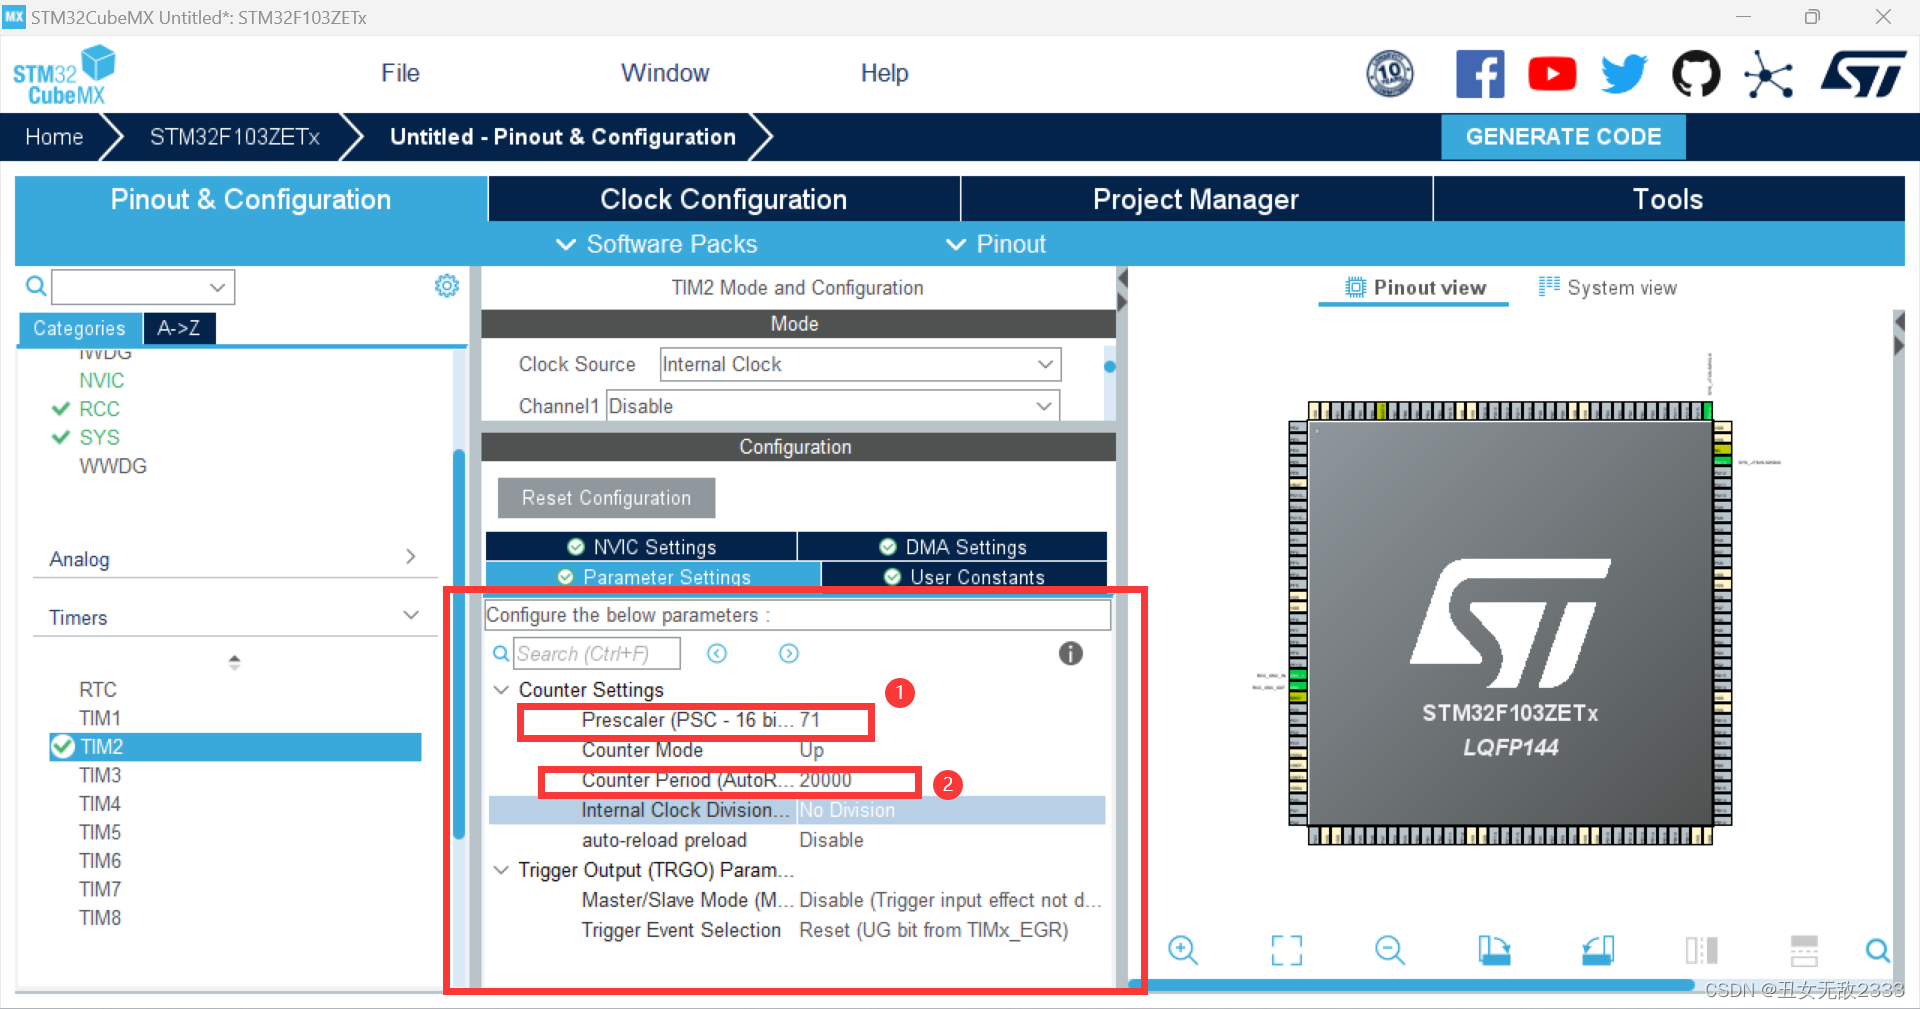Expand Pinout dropdown menu

coord(996,244)
